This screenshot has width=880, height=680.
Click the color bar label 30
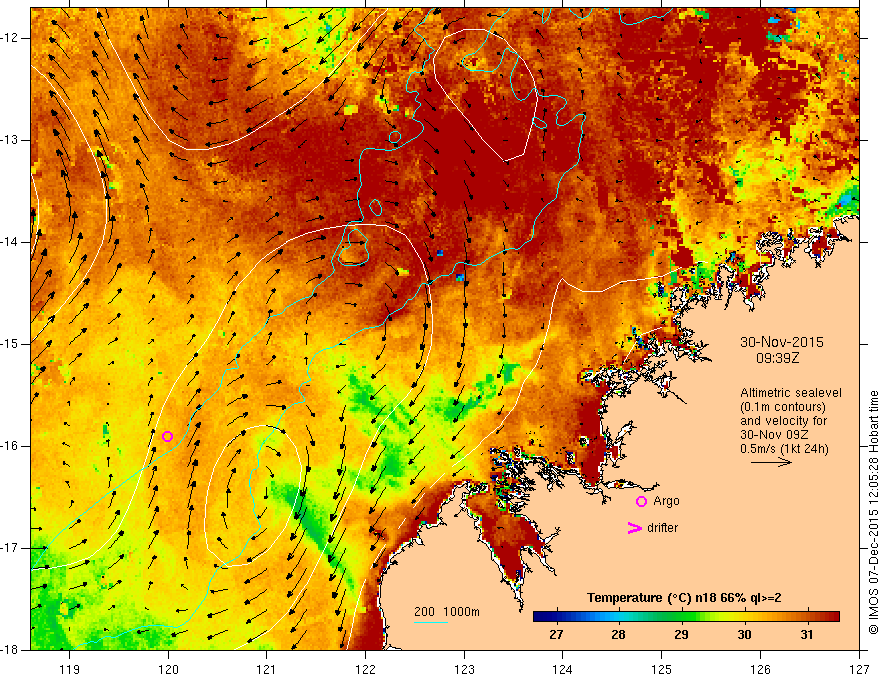click(744, 635)
